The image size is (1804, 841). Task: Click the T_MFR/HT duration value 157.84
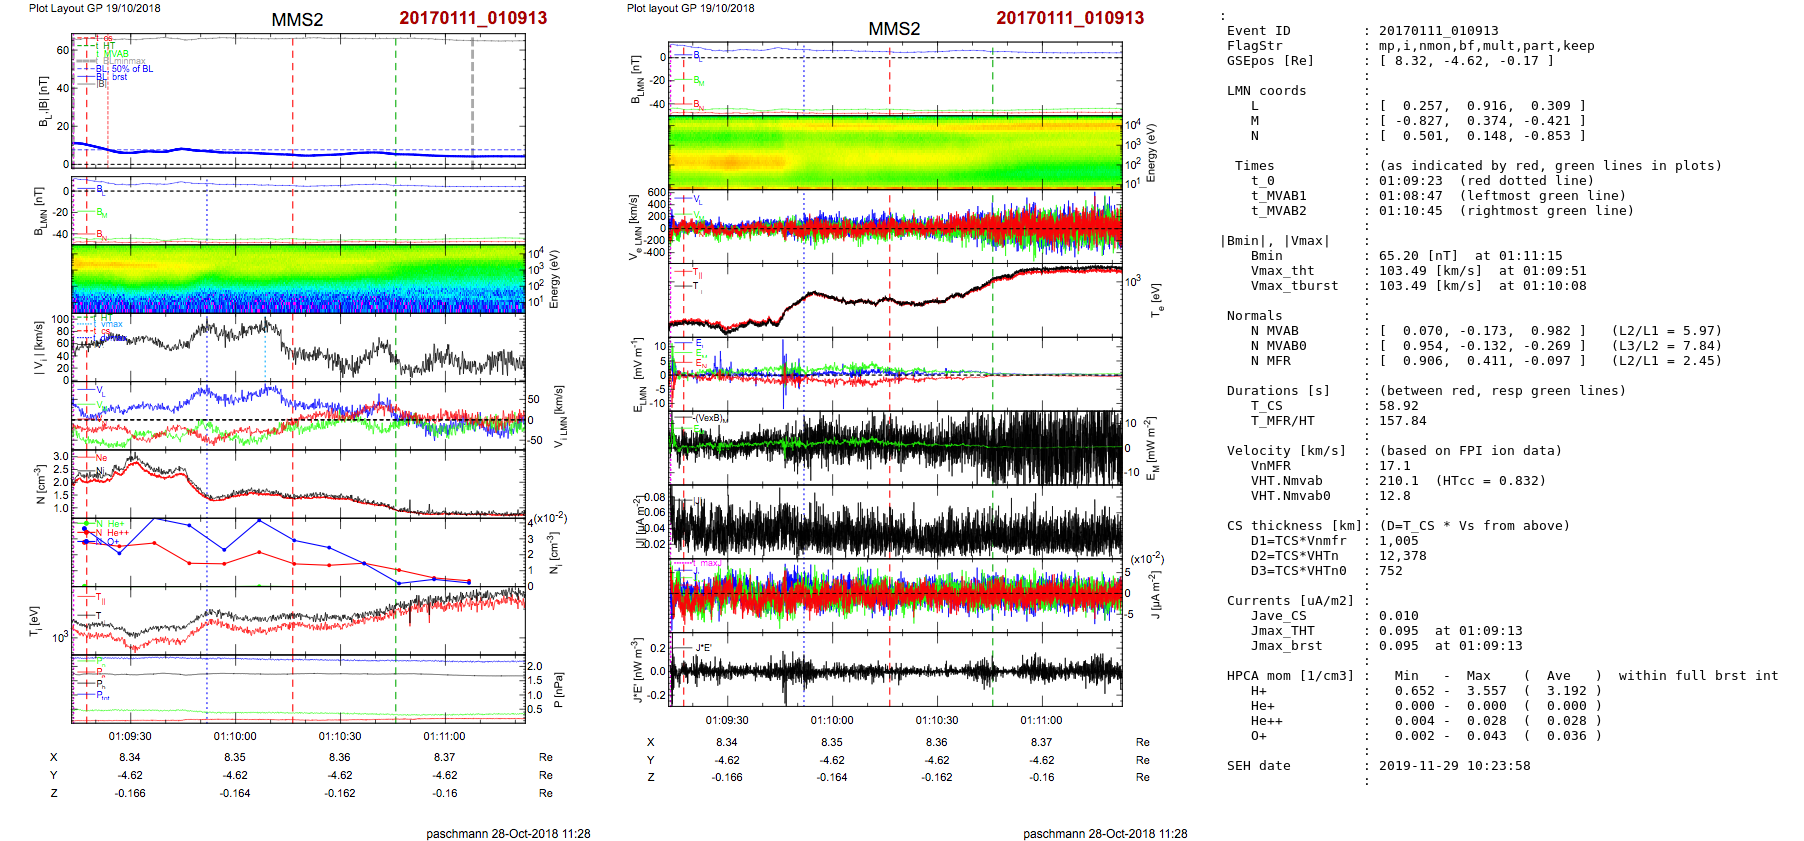(x=1403, y=421)
